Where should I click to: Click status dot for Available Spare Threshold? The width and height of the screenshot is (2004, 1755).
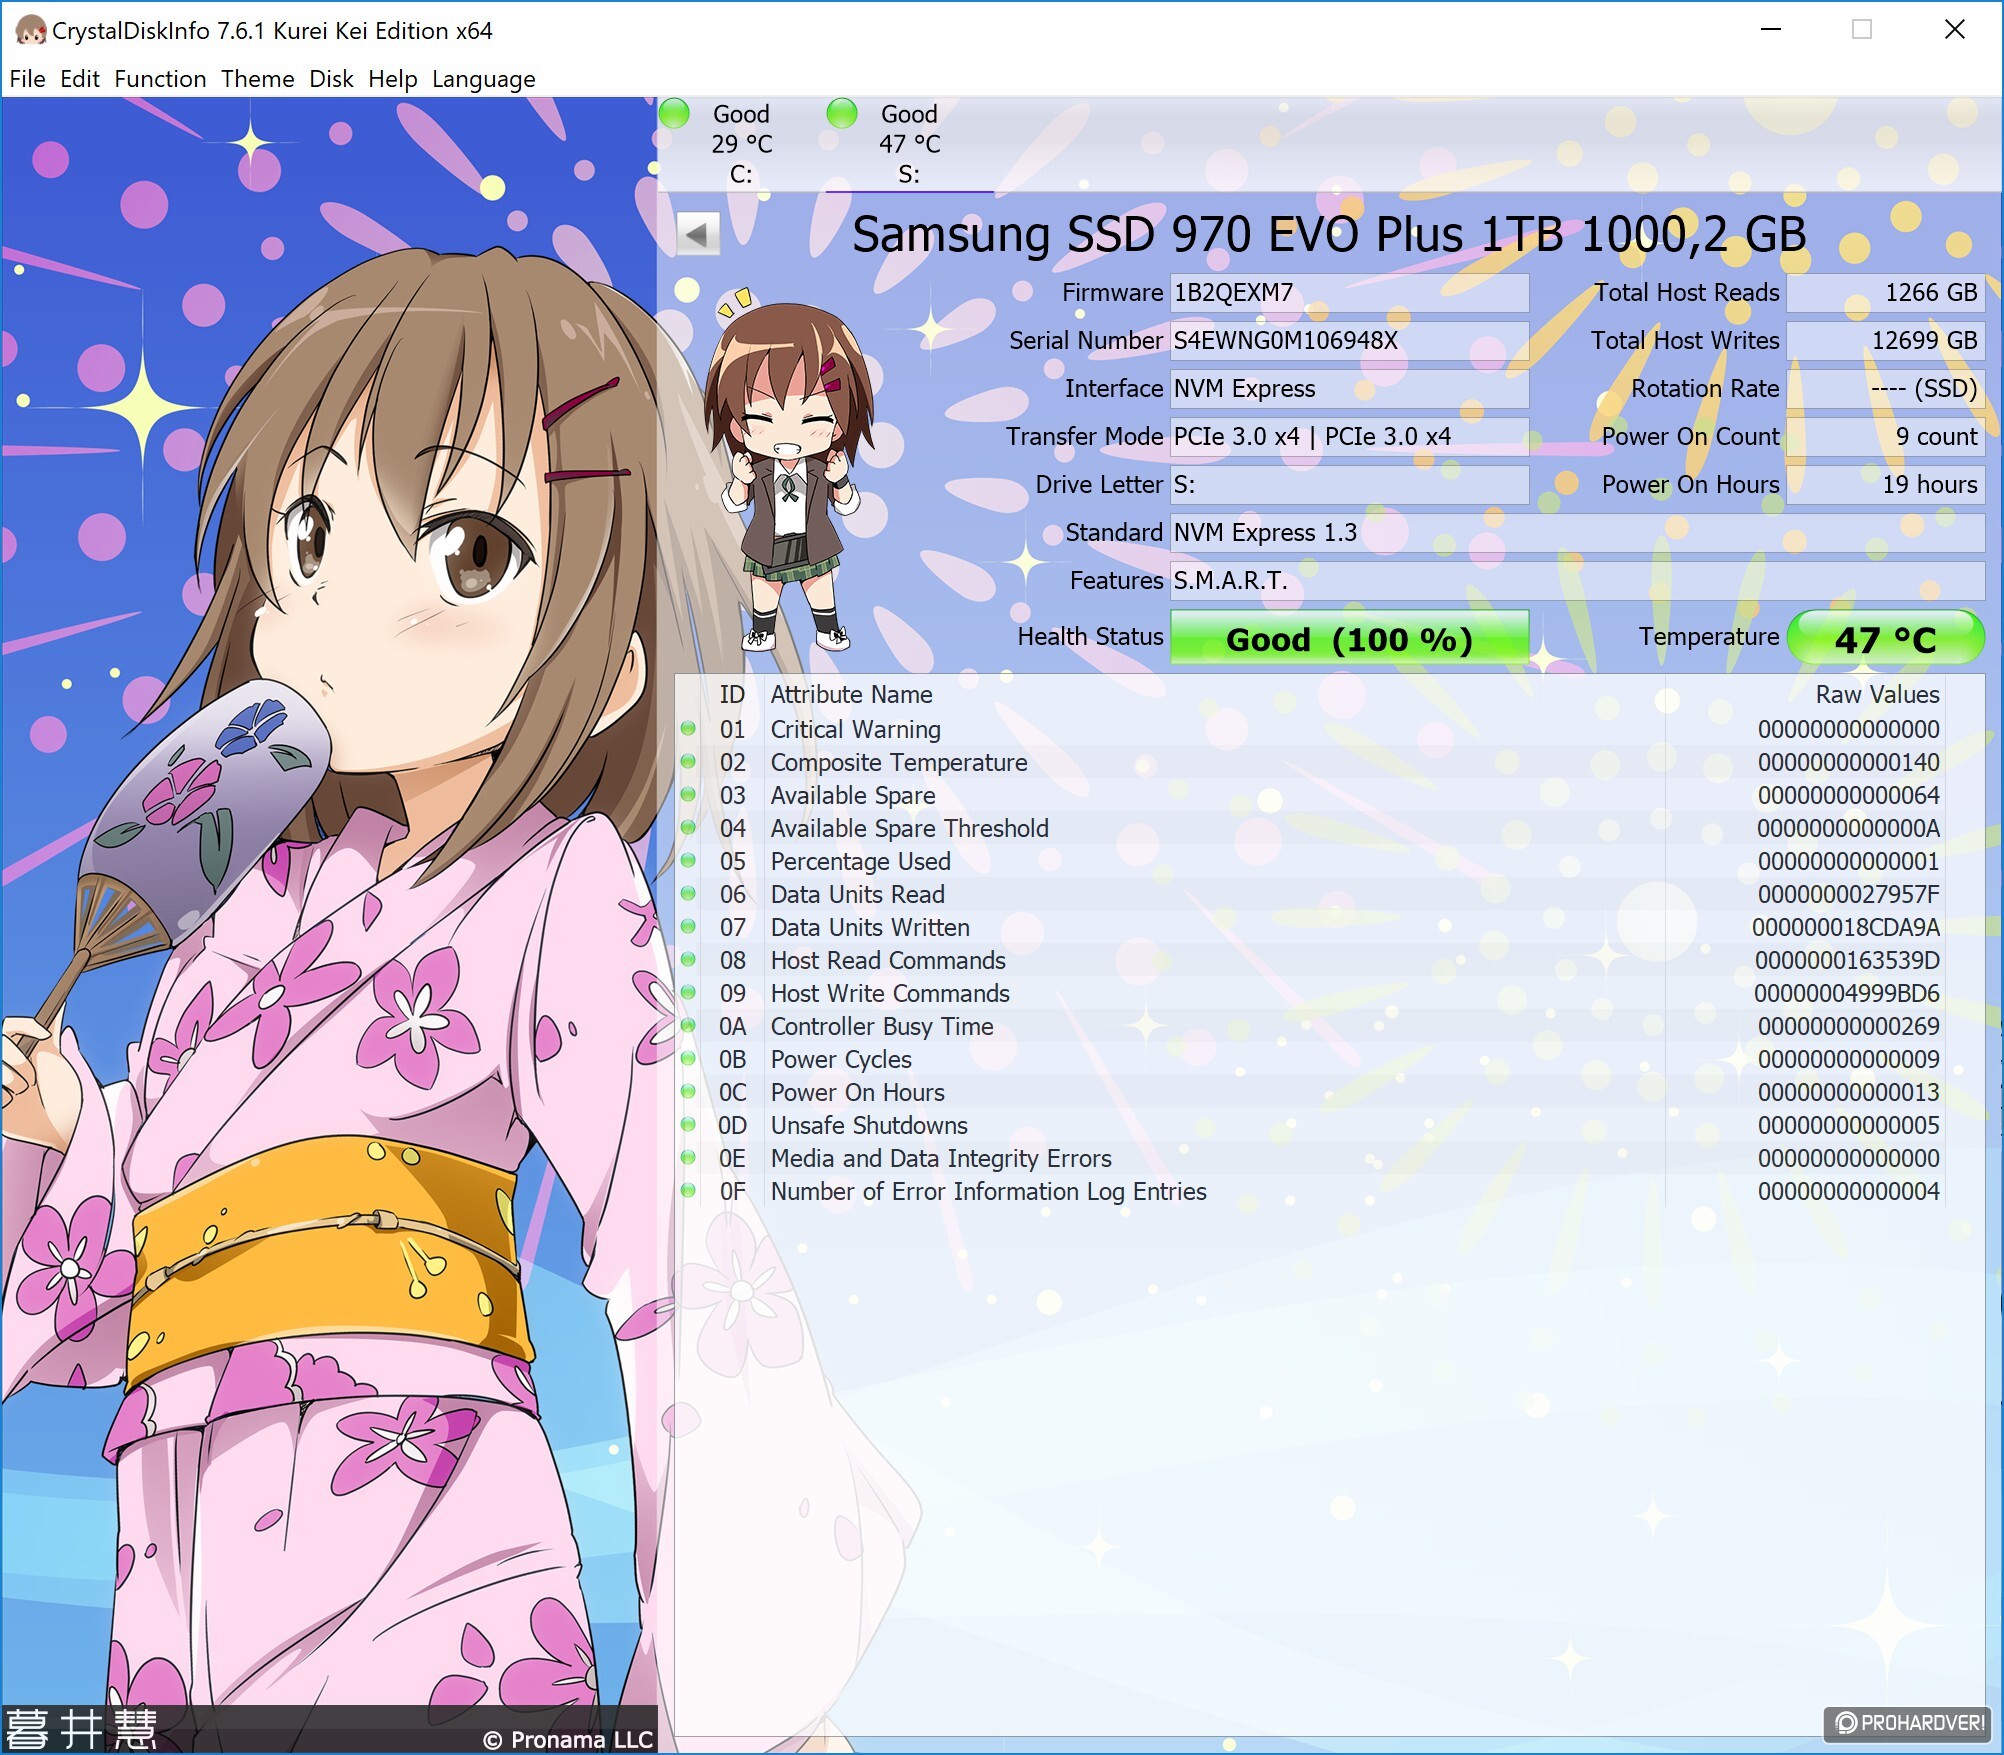point(688,828)
